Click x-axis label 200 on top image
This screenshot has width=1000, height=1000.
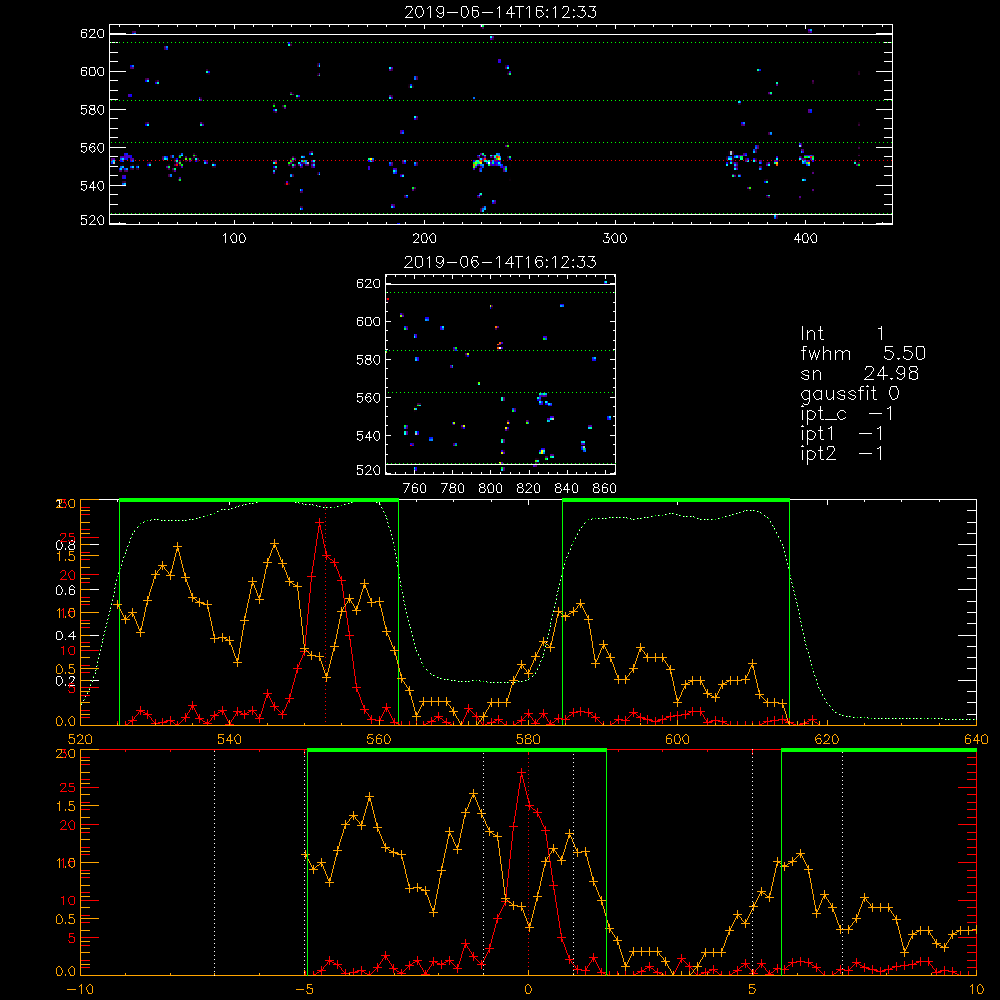tap(424, 239)
